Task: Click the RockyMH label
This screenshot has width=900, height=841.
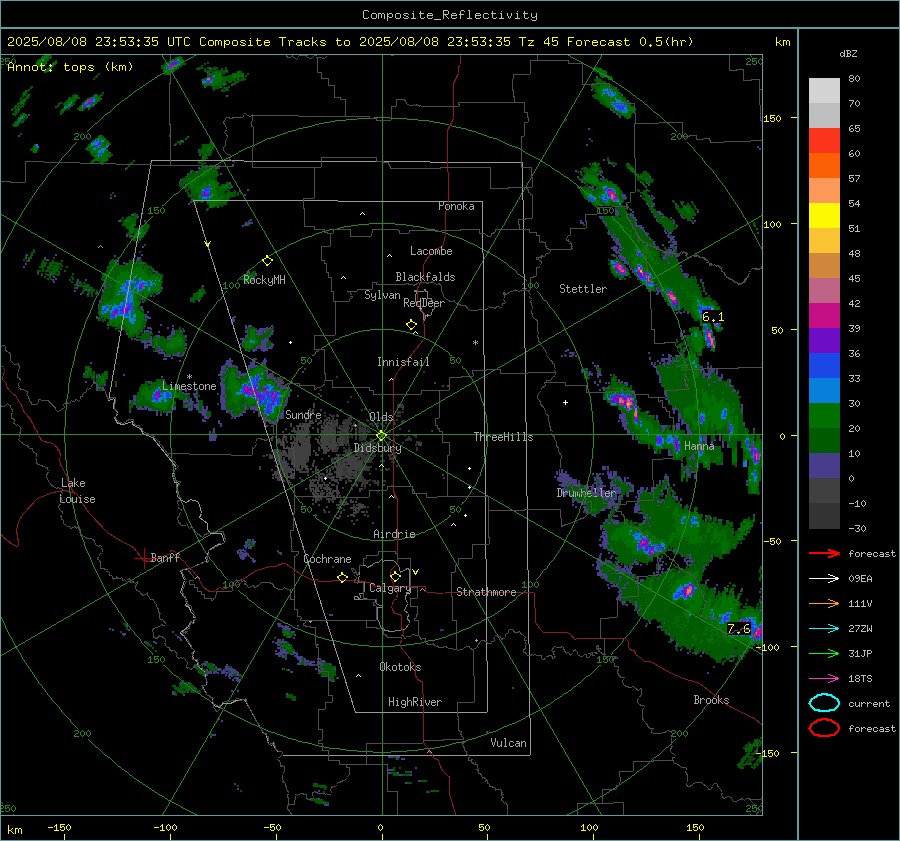Action: pyautogui.click(x=264, y=280)
